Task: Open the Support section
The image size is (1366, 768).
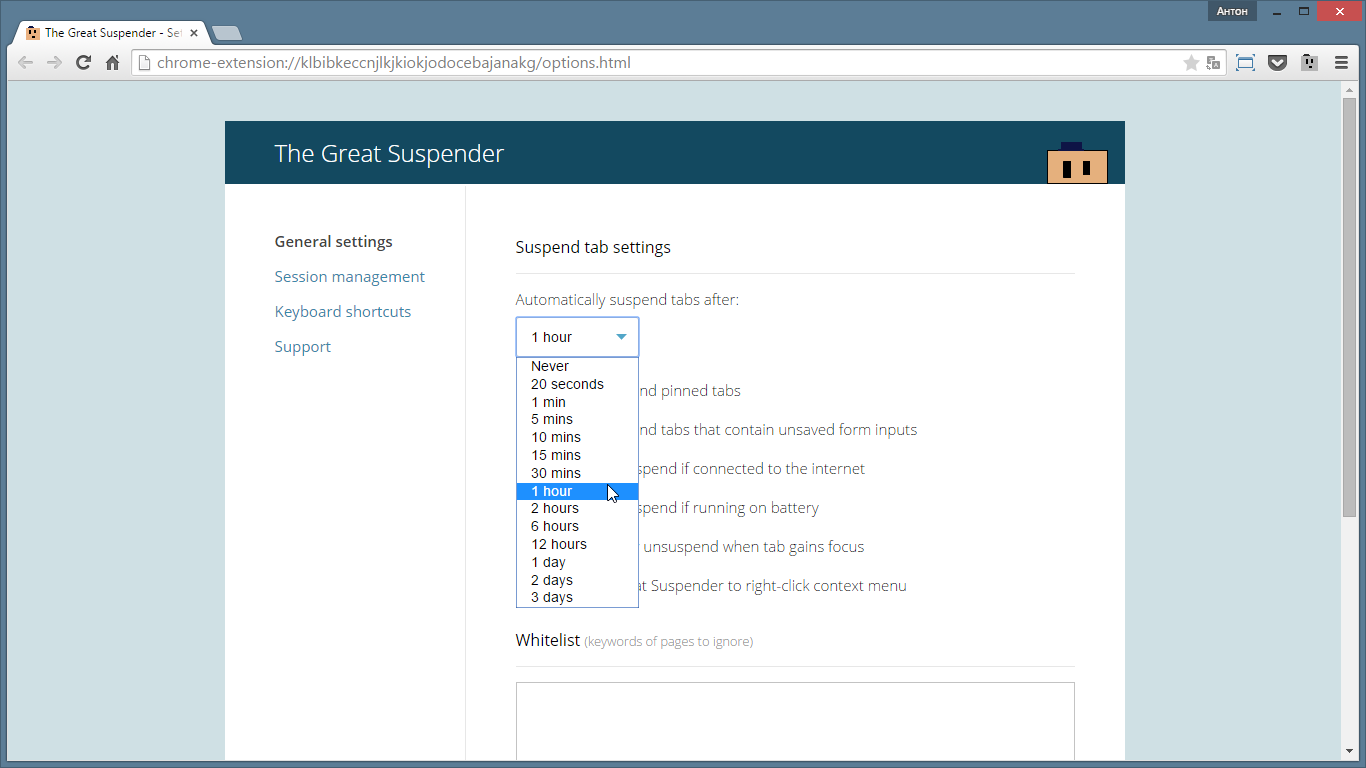Action: (303, 347)
